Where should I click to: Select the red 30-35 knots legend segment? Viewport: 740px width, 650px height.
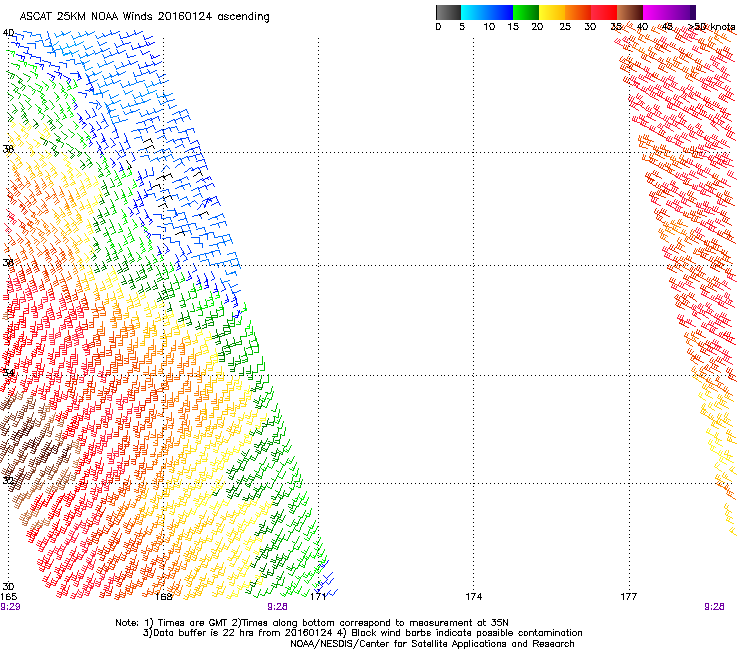coord(604,12)
